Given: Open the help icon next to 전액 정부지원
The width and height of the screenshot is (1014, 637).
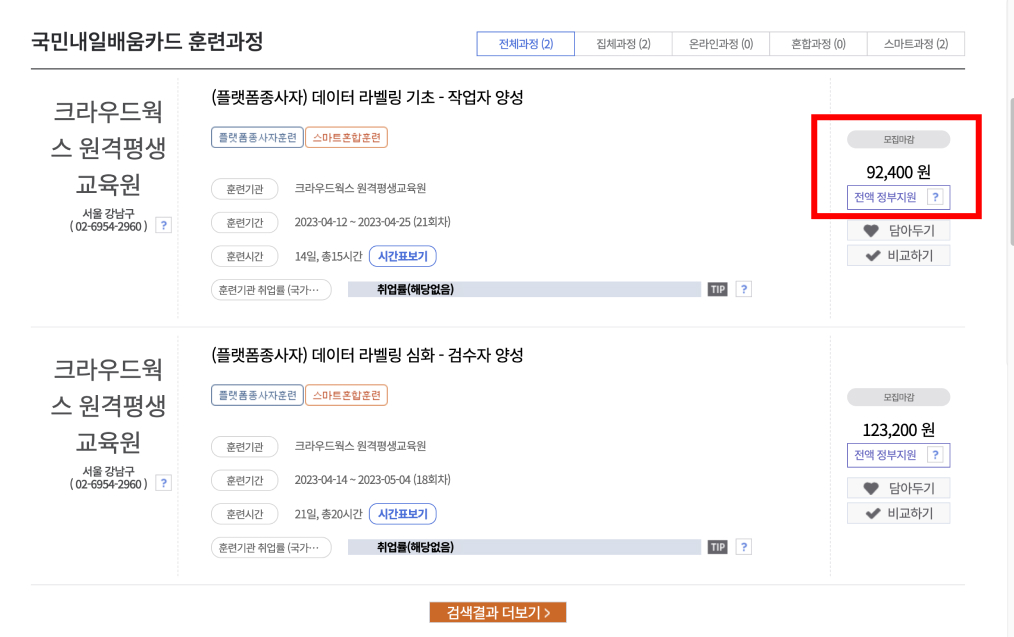Looking at the screenshot, I should pyautogui.click(x=936, y=198).
